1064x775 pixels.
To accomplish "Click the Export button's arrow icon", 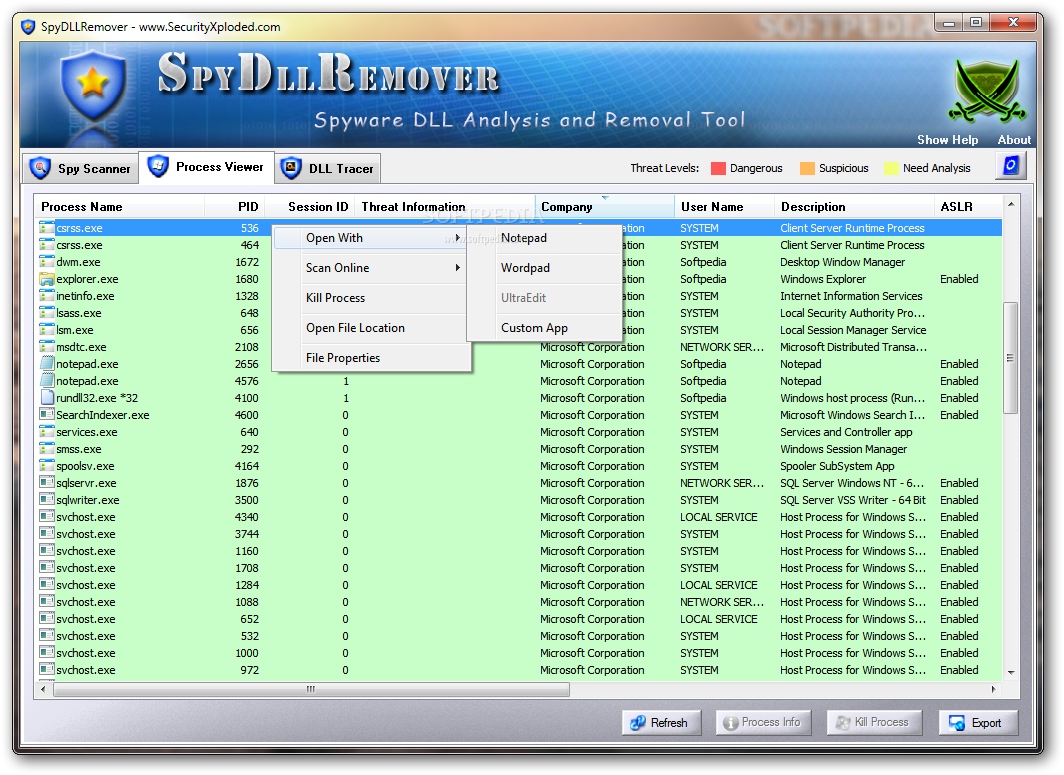I will 957,723.
